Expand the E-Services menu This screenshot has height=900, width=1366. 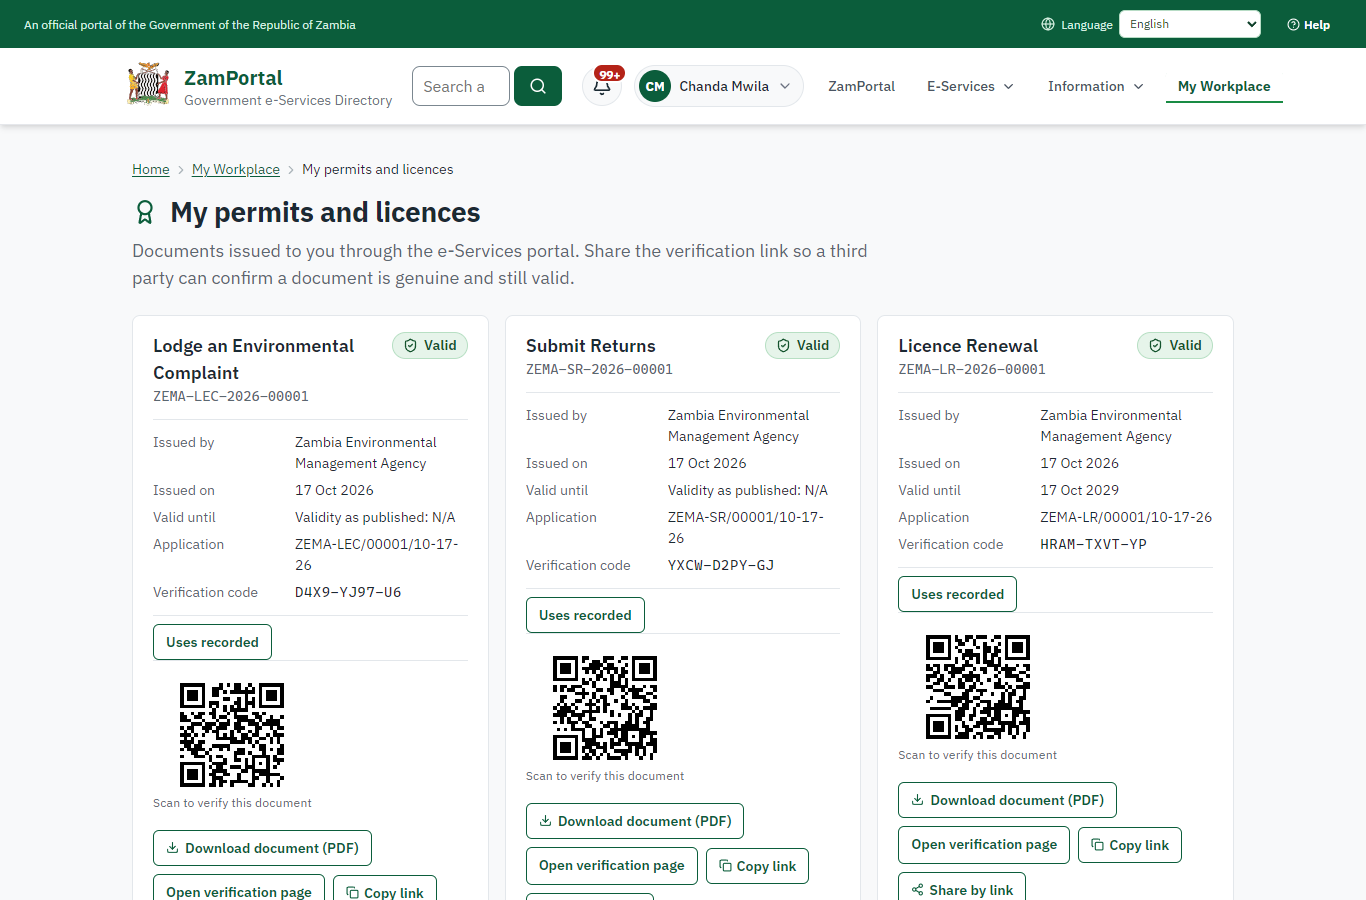[x=970, y=86]
